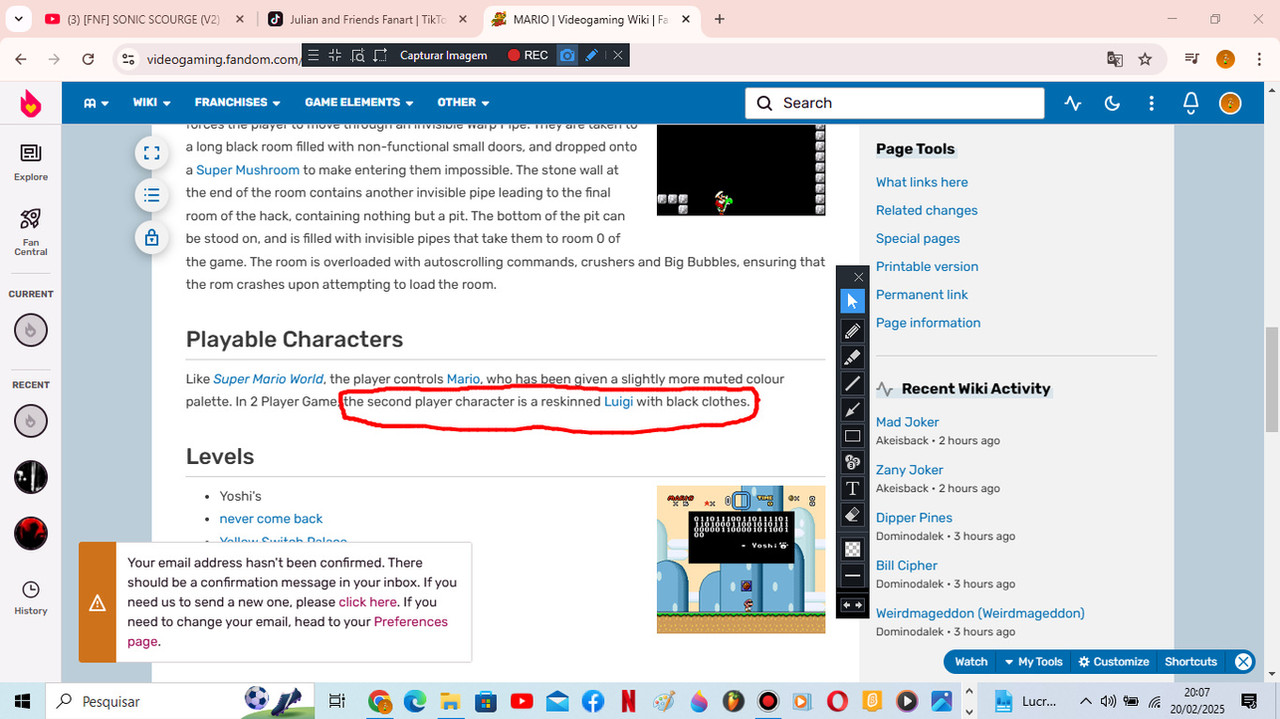
Task: Expand the My Tools menu
Action: [1033, 662]
